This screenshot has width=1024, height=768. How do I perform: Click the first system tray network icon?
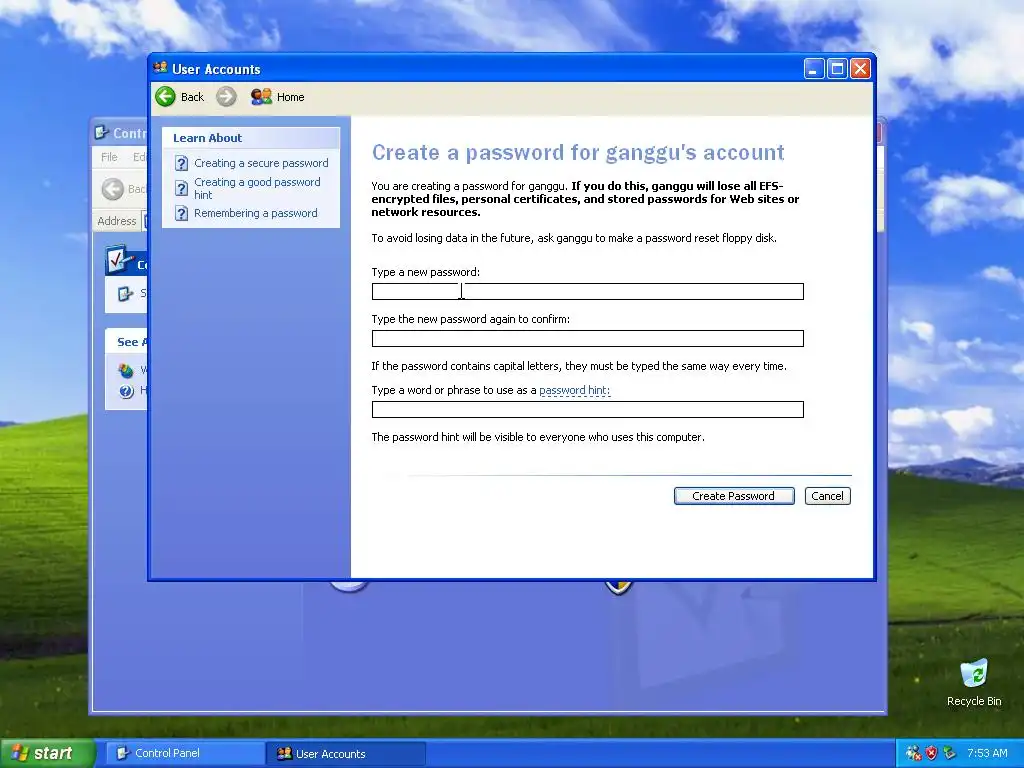pyautogui.click(x=914, y=753)
